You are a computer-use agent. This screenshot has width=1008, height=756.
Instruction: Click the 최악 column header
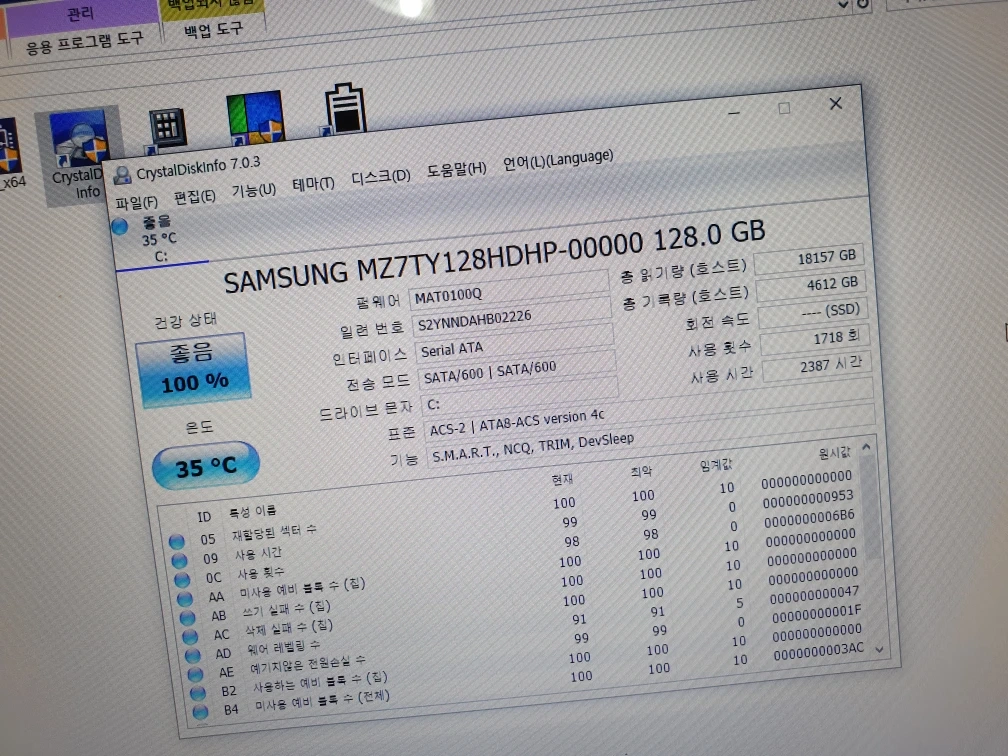(x=641, y=471)
